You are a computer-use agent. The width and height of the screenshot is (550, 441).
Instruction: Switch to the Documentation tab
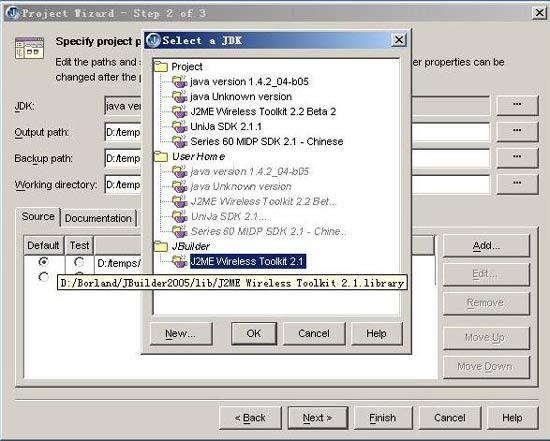(x=98, y=218)
